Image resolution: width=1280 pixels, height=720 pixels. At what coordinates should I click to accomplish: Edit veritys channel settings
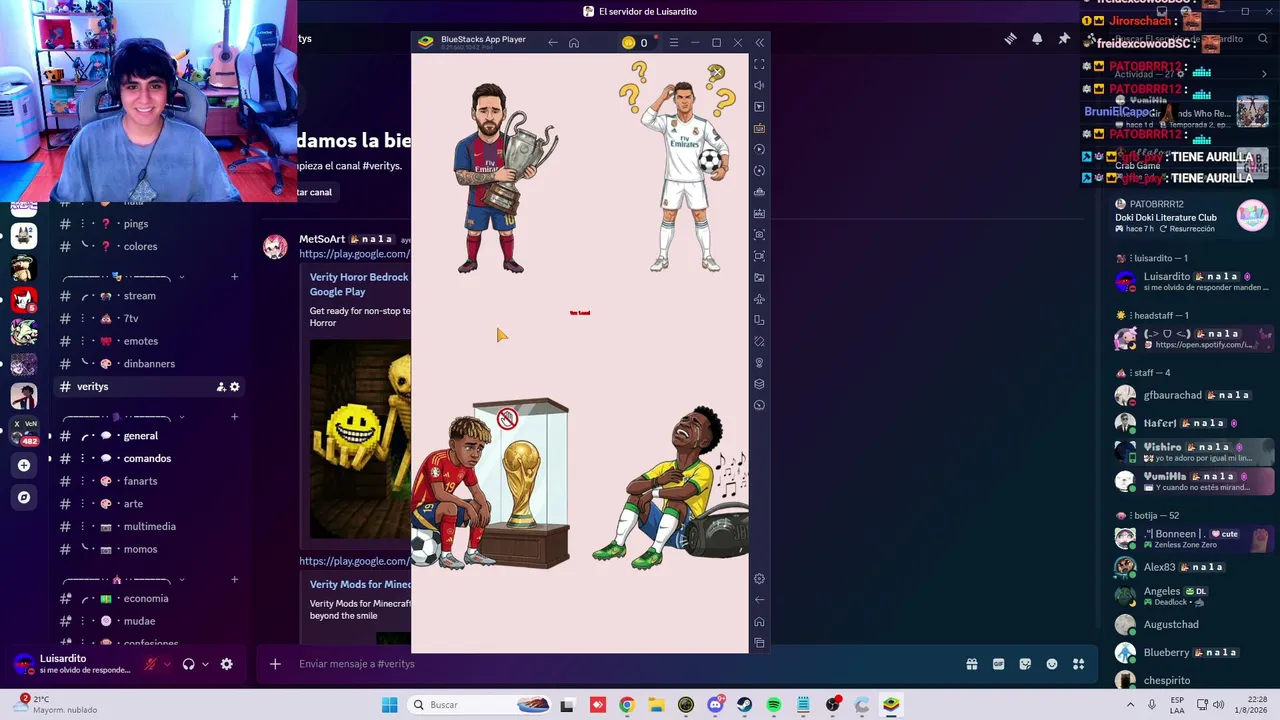[235, 387]
